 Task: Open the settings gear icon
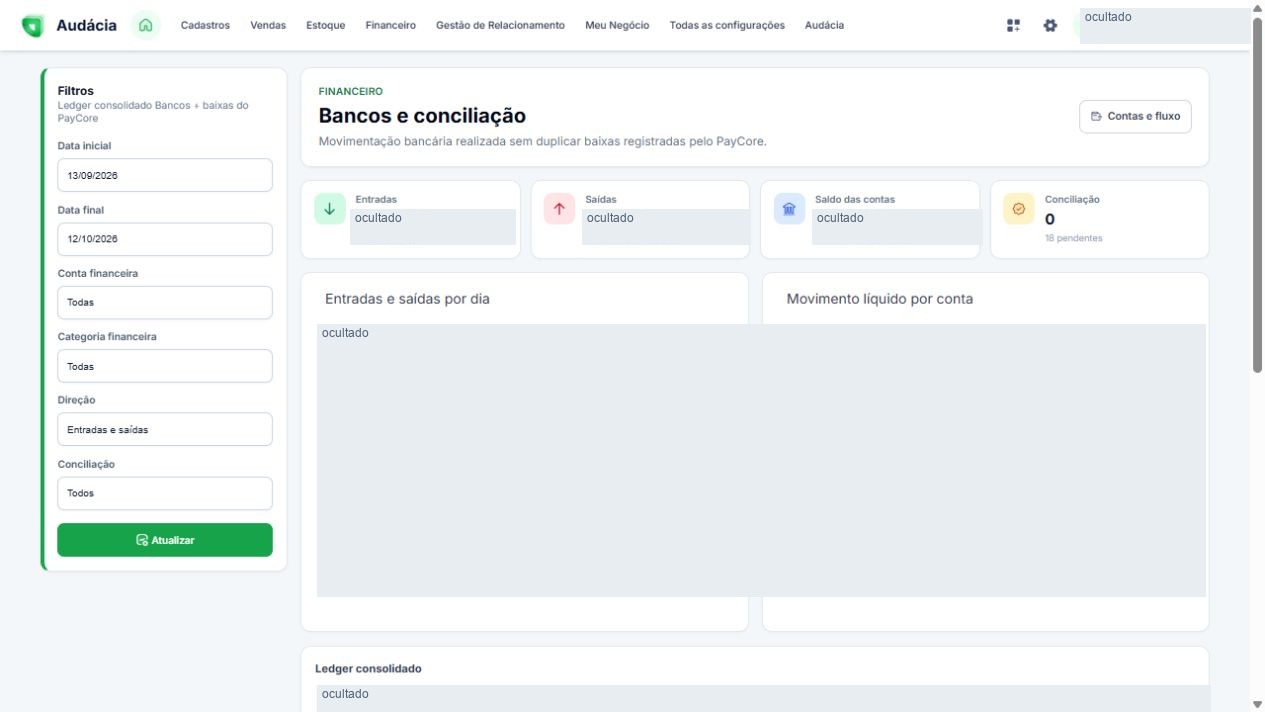point(1050,25)
